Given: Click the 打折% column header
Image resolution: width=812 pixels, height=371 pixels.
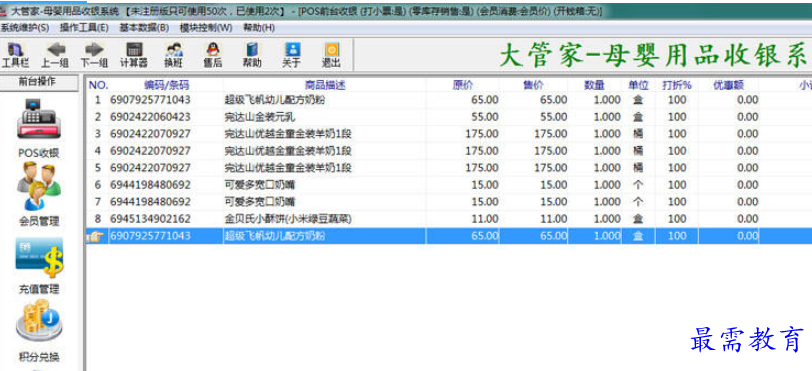Looking at the screenshot, I should click(676, 85).
